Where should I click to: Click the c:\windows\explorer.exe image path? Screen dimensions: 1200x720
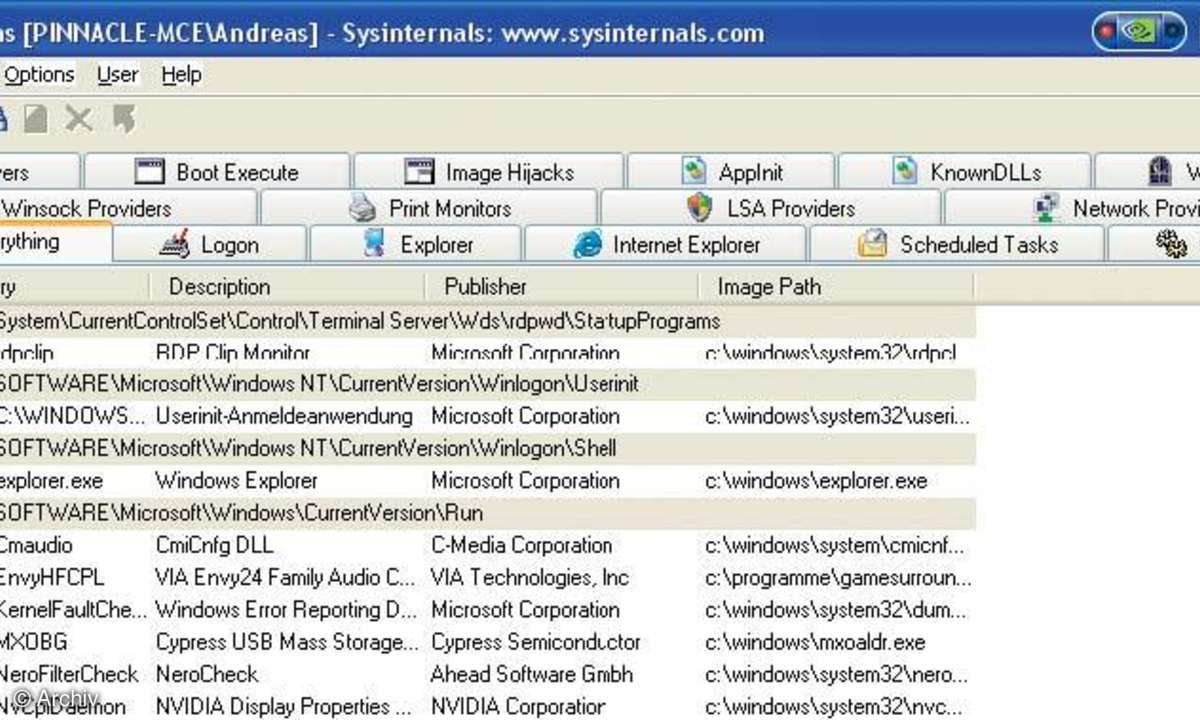coord(816,481)
